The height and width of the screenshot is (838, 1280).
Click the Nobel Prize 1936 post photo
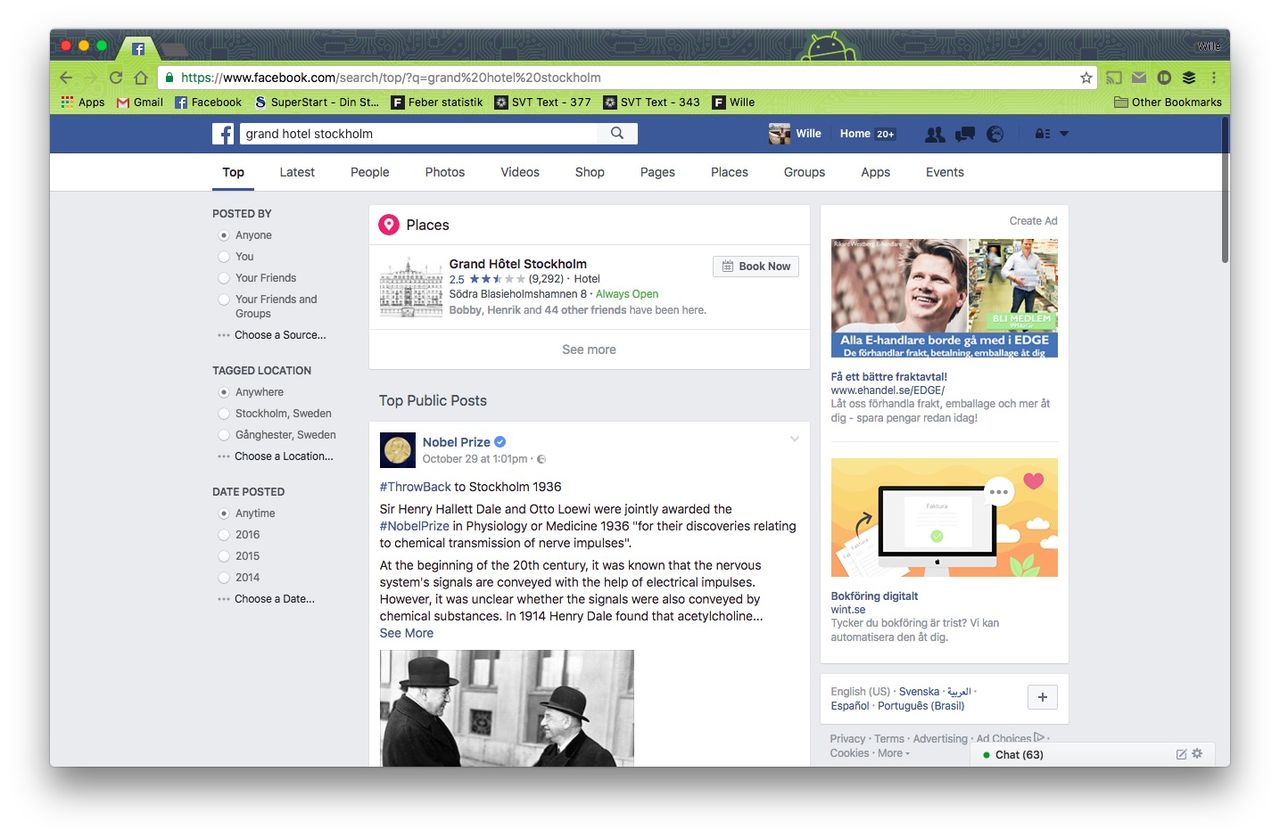tap(506, 708)
